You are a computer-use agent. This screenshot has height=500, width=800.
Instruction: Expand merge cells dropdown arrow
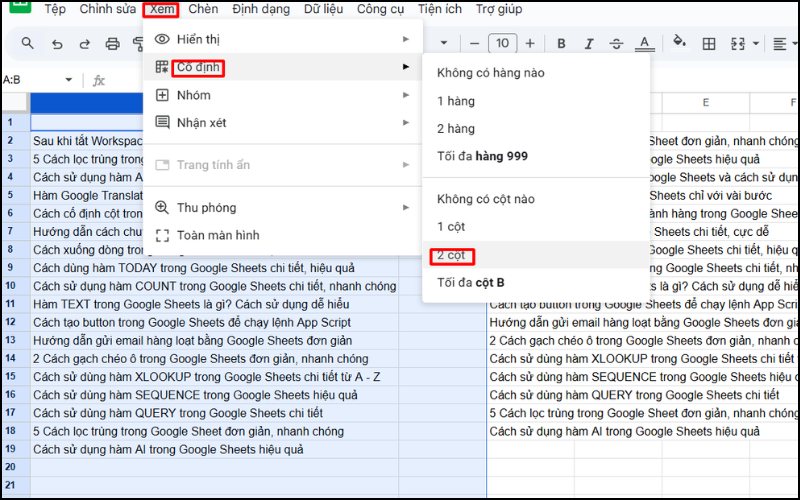(x=756, y=44)
